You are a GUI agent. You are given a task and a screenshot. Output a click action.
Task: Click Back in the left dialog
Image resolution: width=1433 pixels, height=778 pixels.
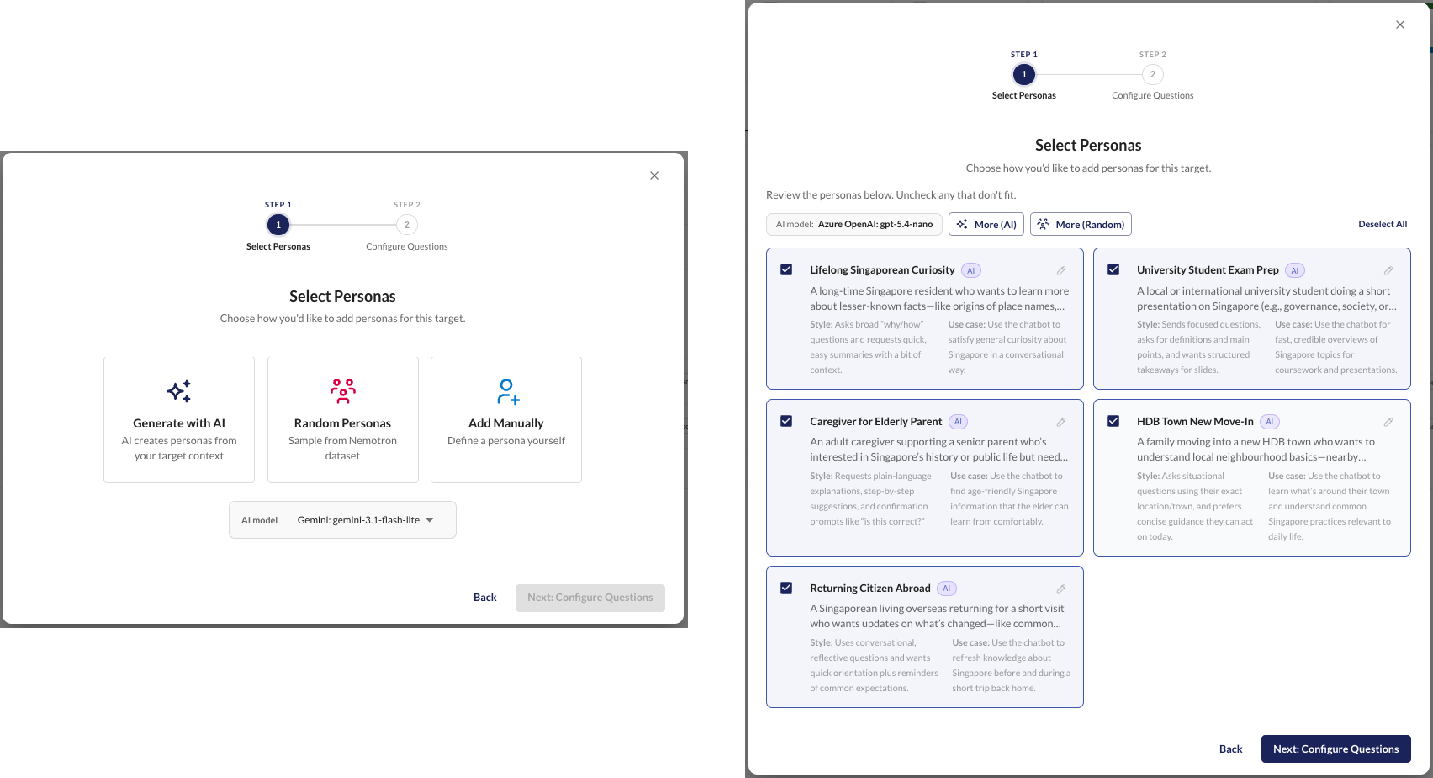tap(485, 597)
